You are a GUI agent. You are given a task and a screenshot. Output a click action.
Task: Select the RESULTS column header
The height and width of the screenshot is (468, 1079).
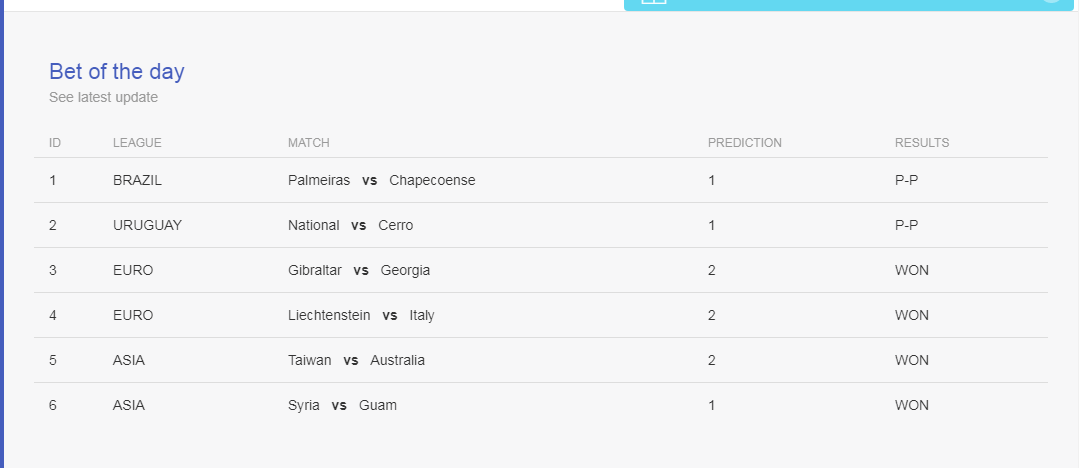pyautogui.click(x=921, y=142)
